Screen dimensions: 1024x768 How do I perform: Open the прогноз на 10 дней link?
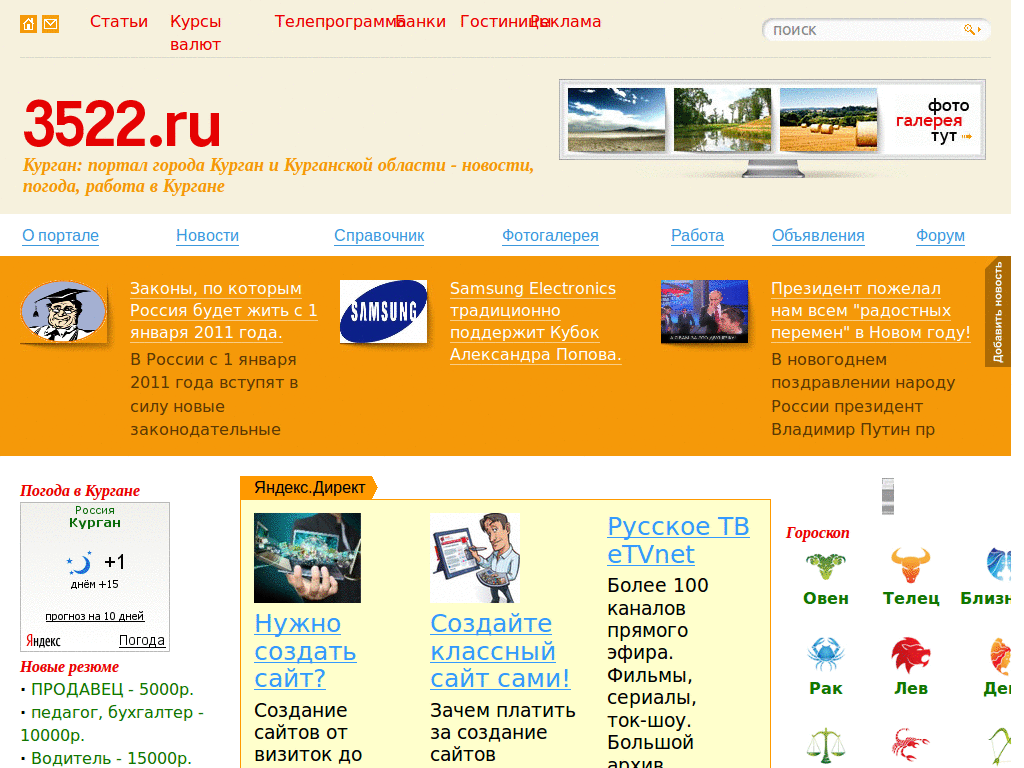(95, 616)
